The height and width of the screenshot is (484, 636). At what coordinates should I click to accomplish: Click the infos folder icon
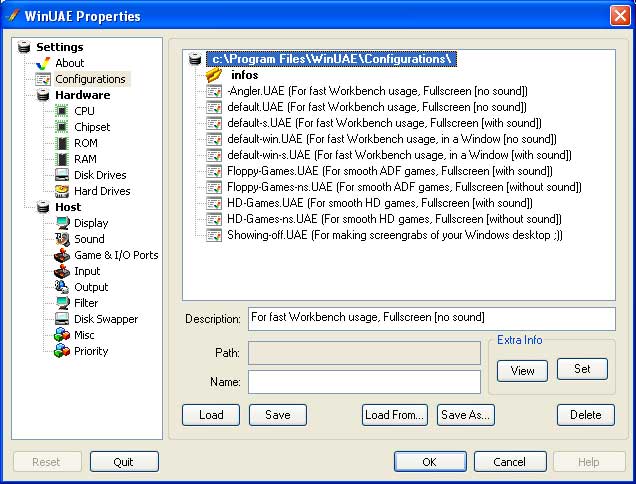[x=214, y=75]
